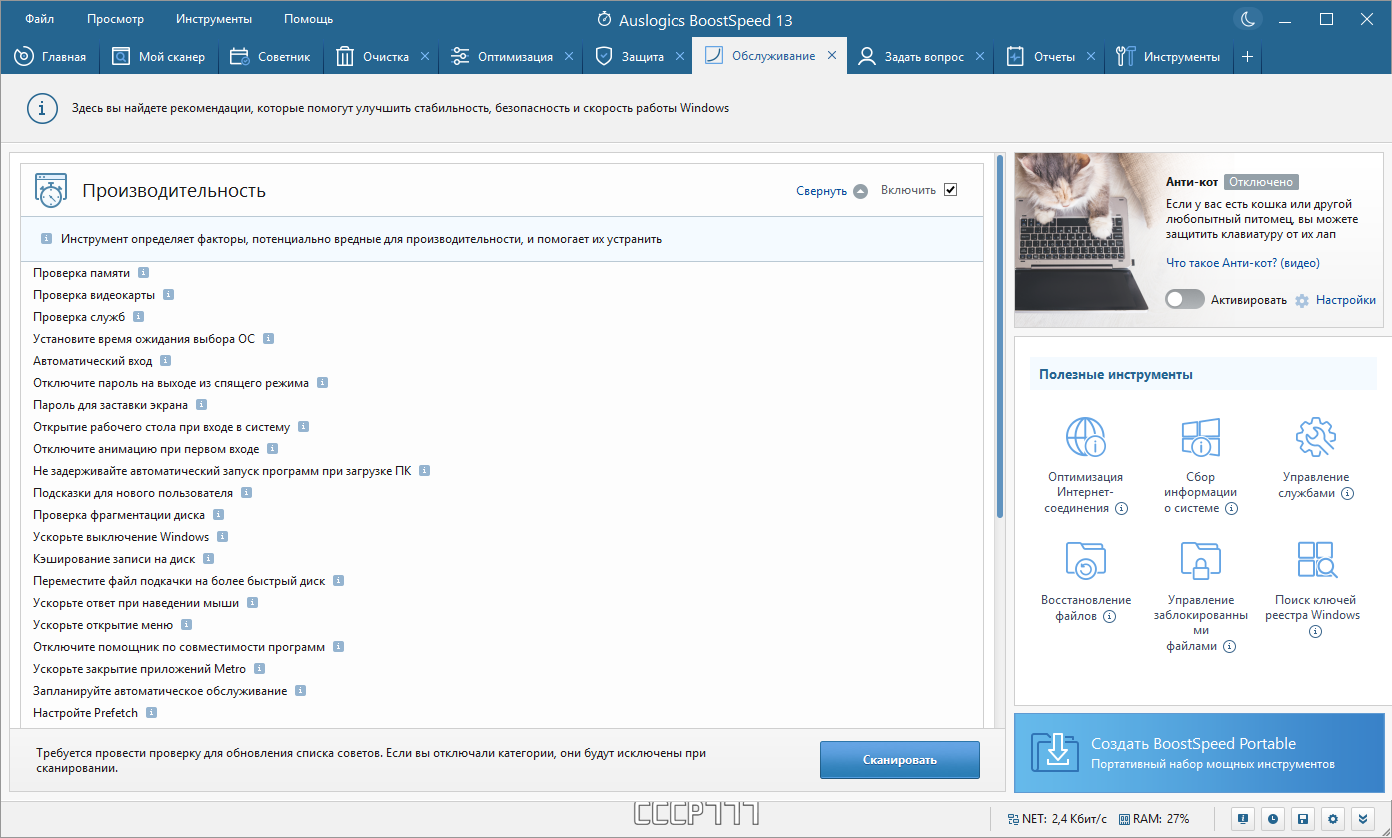Click info icon beside Настройте Prefetch
This screenshot has height=838, width=1392.
coord(151,712)
